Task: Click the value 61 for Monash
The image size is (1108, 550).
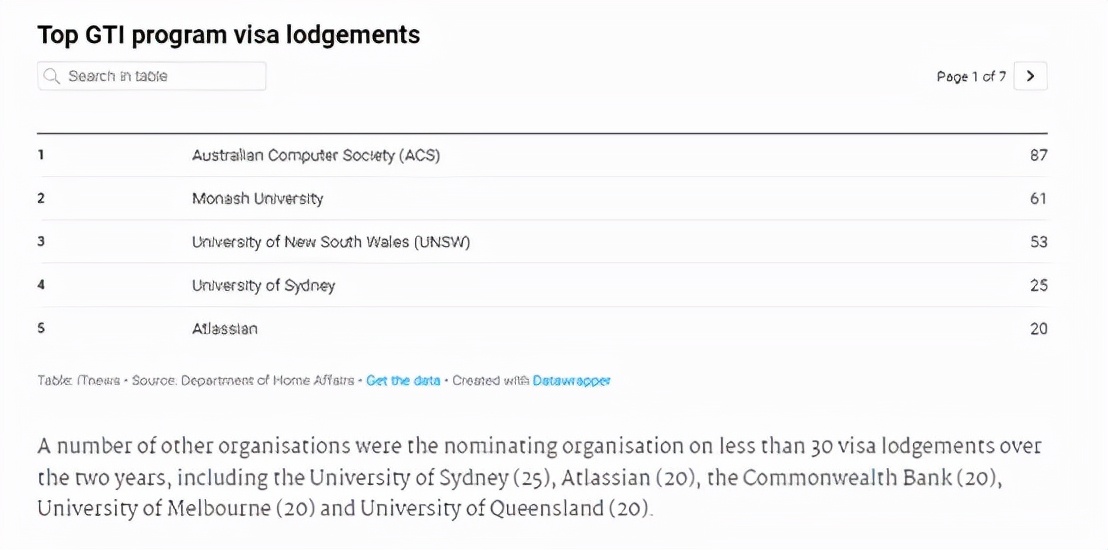Action: click(1038, 199)
